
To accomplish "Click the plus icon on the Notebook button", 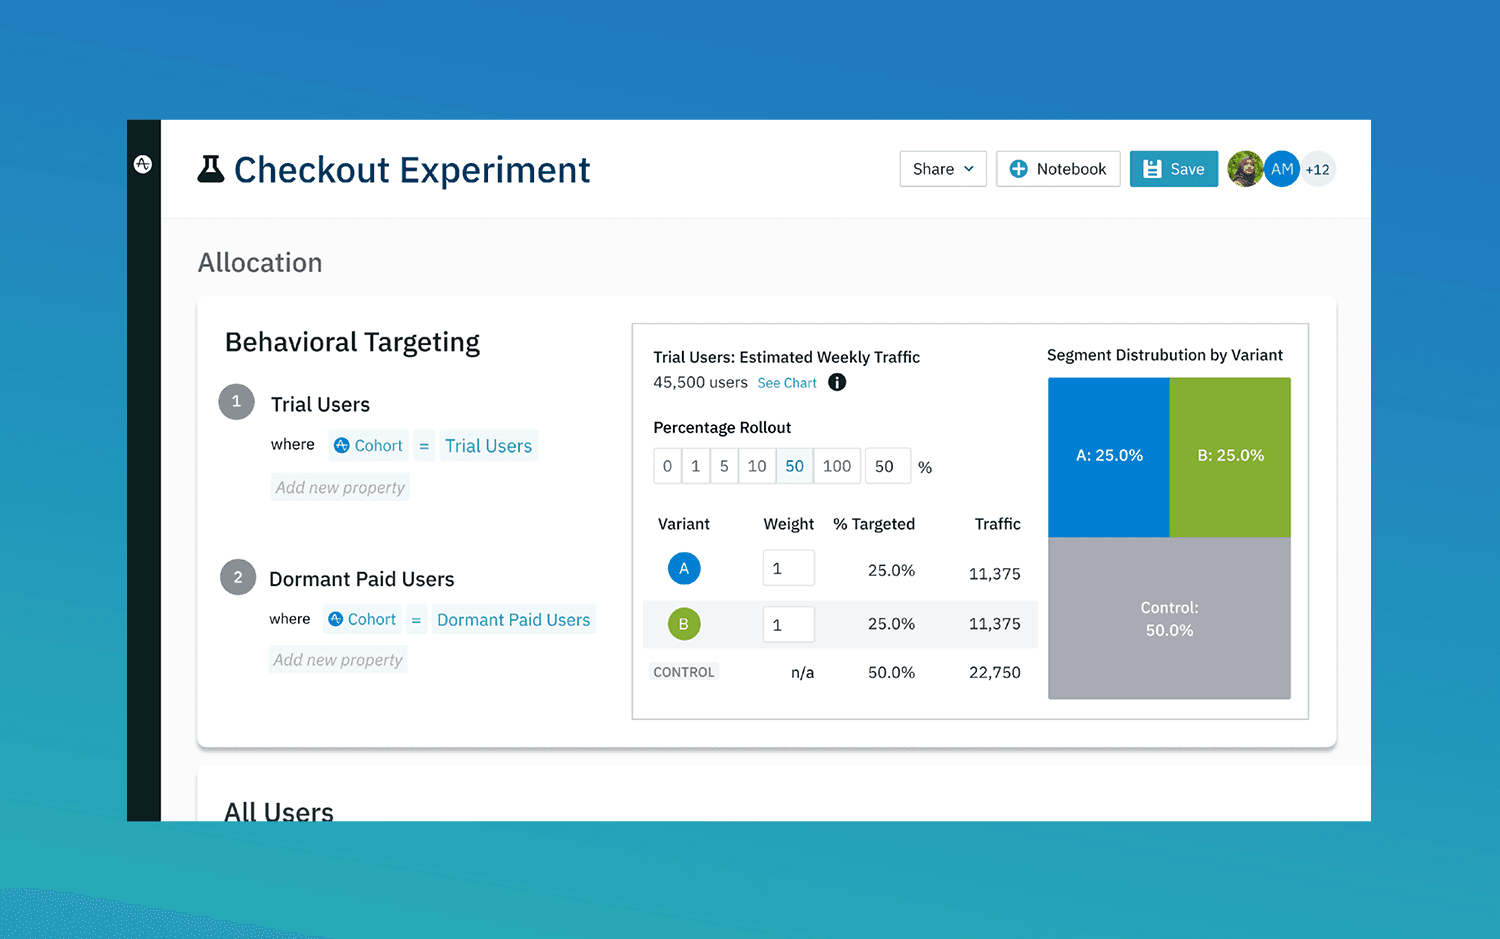I will tap(1018, 168).
